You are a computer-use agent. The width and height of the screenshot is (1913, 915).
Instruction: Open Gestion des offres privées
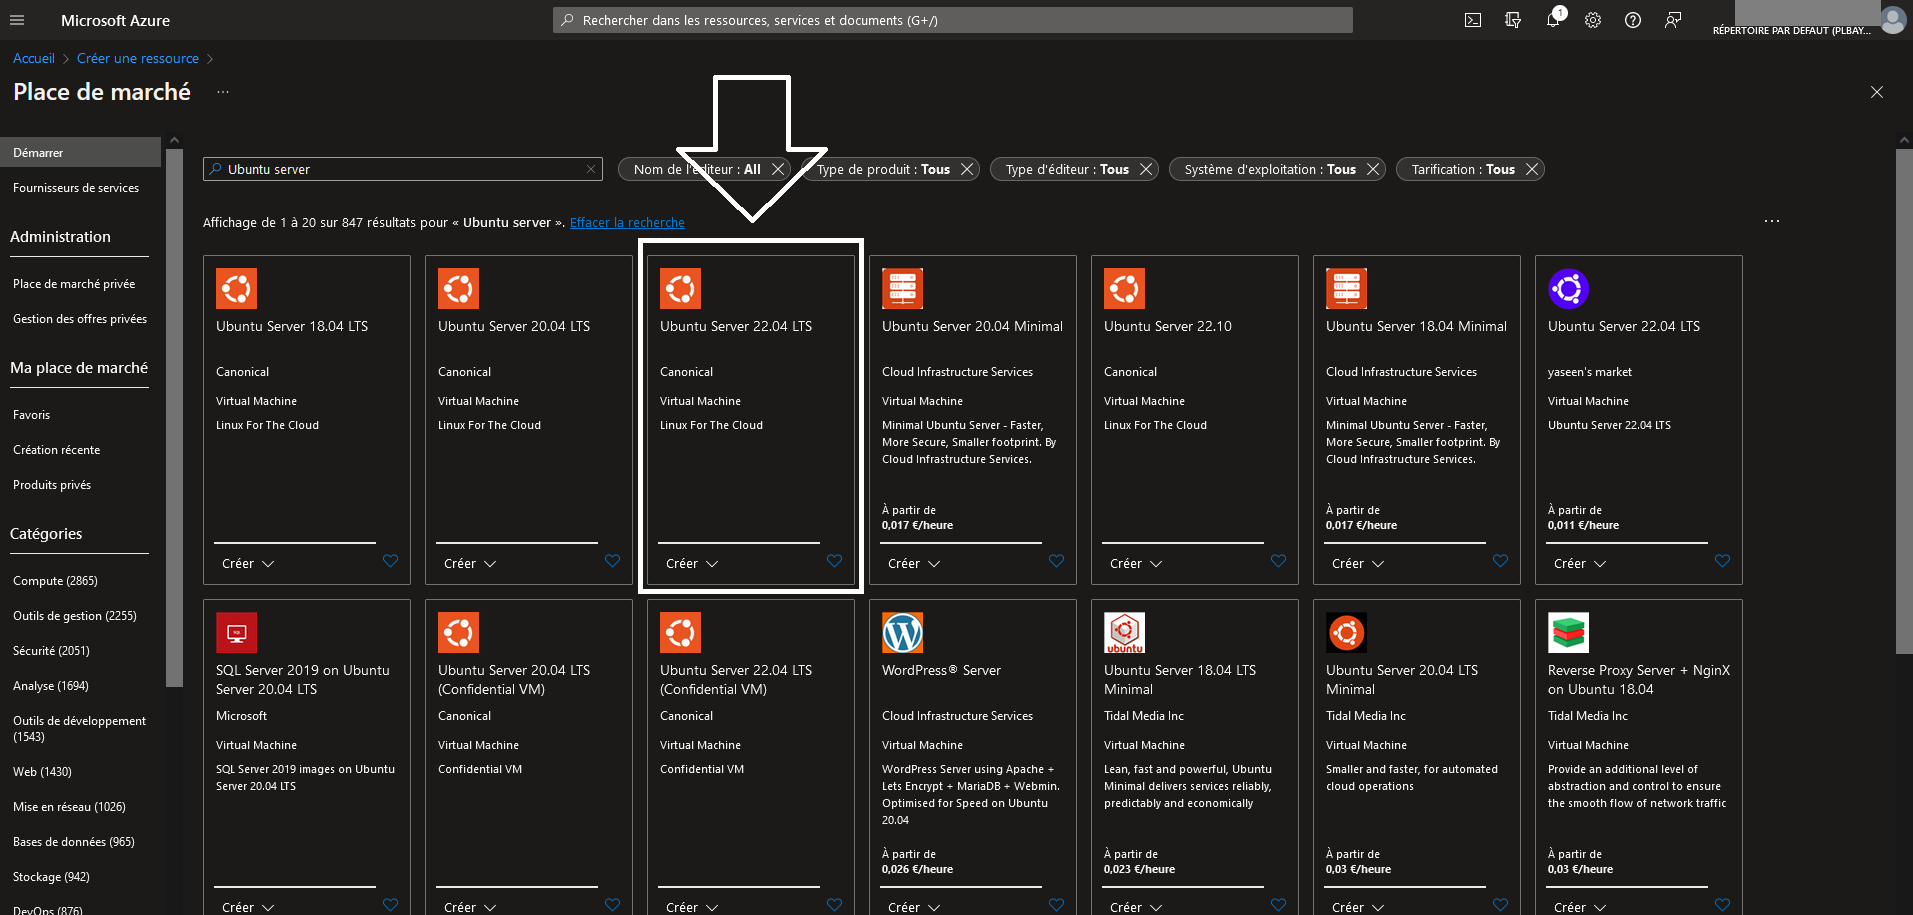(80, 319)
